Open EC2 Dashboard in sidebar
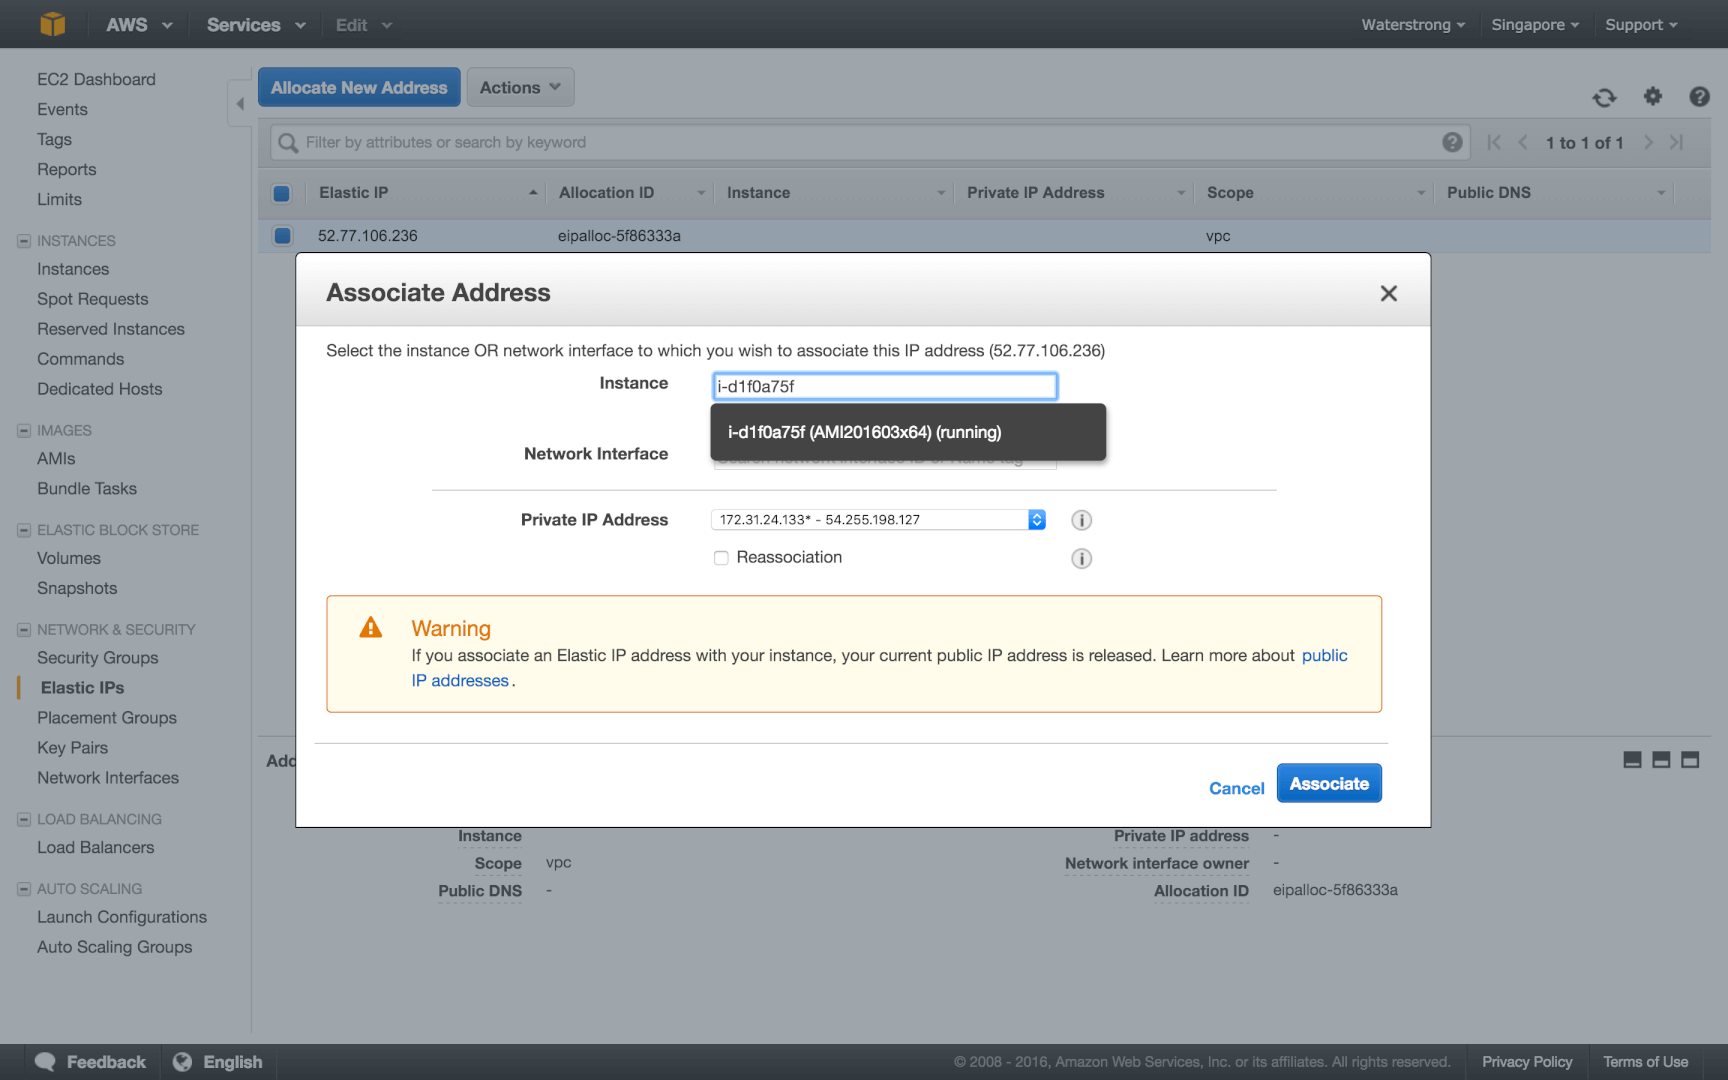The width and height of the screenshot is (1728, 1080). tap(96, 79)
